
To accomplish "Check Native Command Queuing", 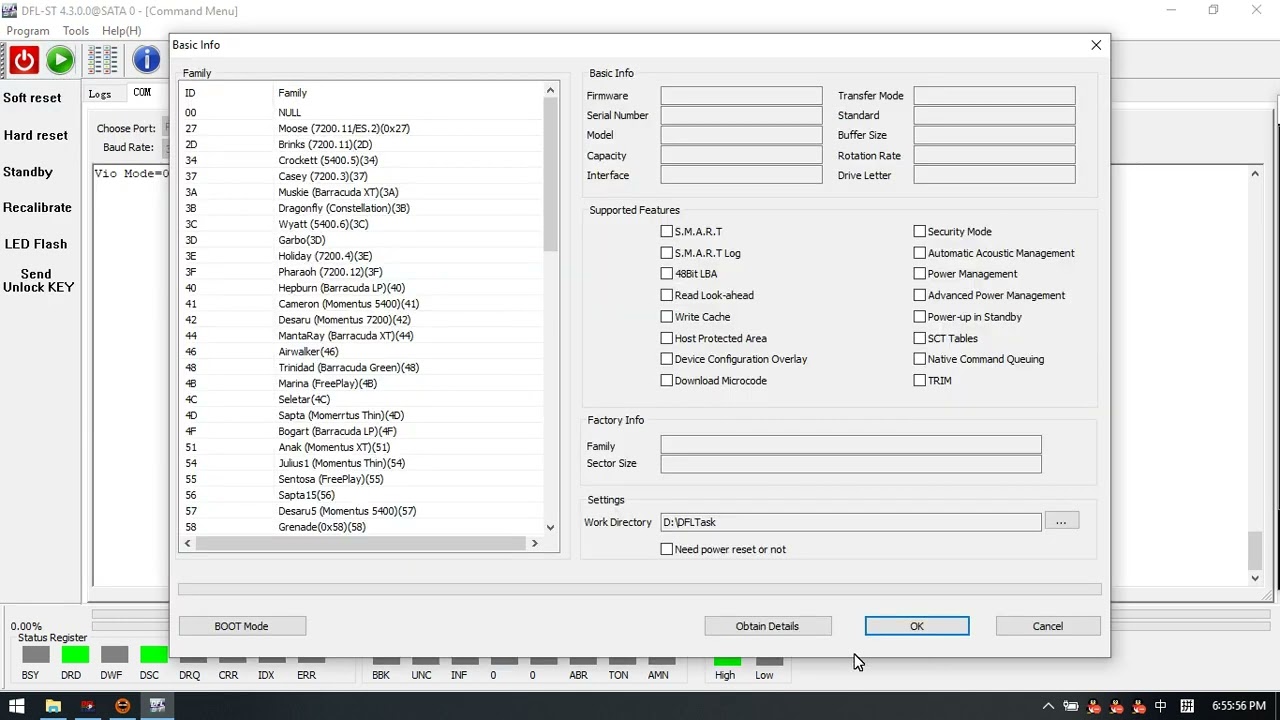I will (920, 359).
